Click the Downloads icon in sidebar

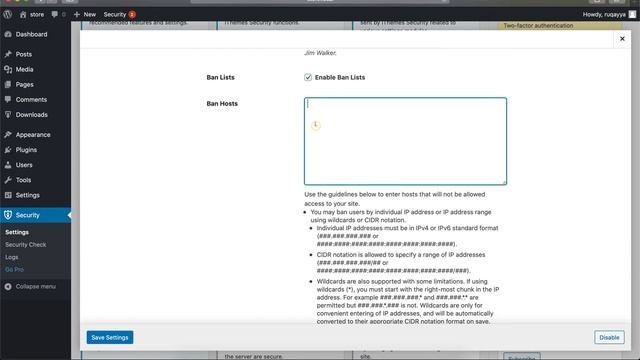[8, 115]
